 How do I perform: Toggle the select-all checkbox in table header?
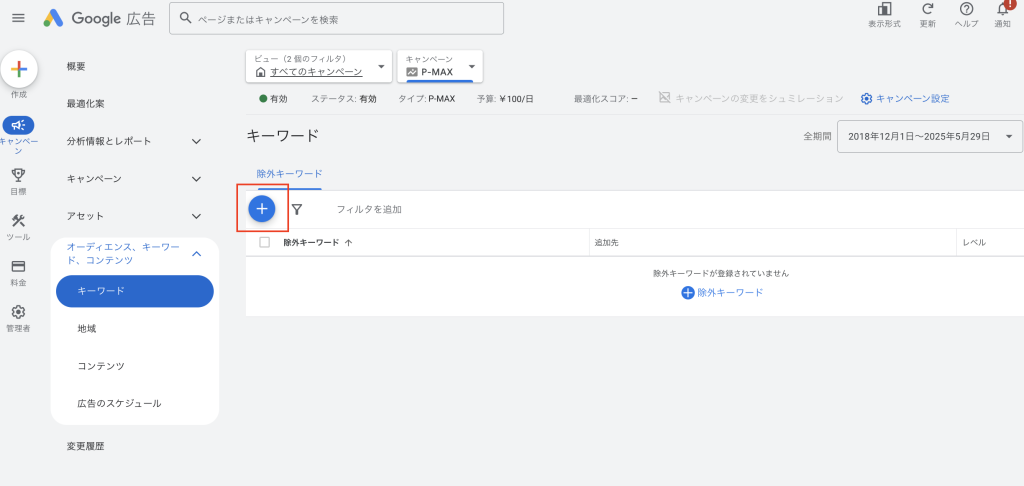coord(265,242)
